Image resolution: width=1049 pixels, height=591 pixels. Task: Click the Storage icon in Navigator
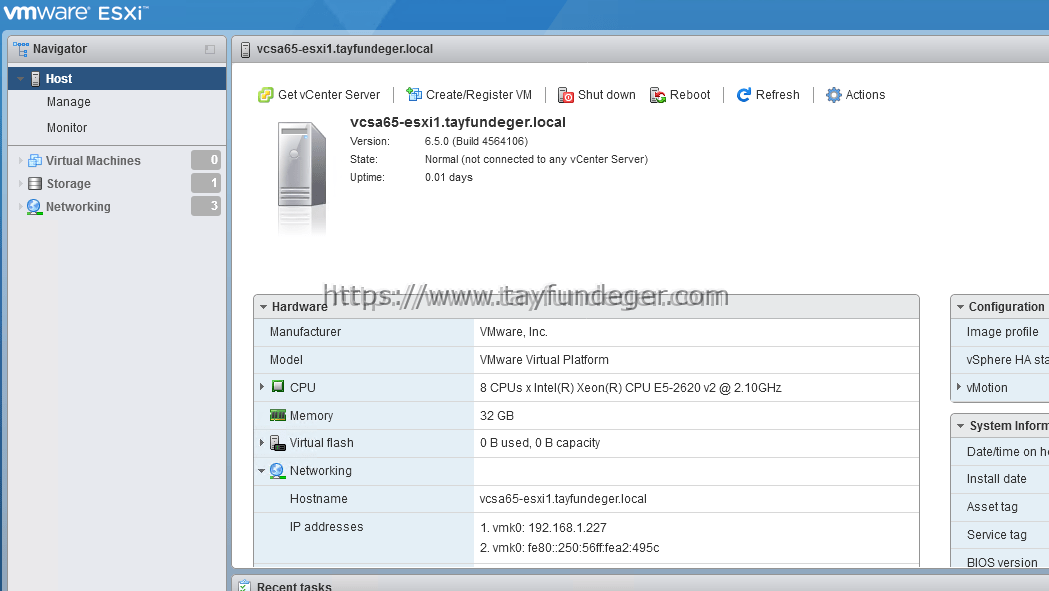pyautogui.click(x=35, y=183)
